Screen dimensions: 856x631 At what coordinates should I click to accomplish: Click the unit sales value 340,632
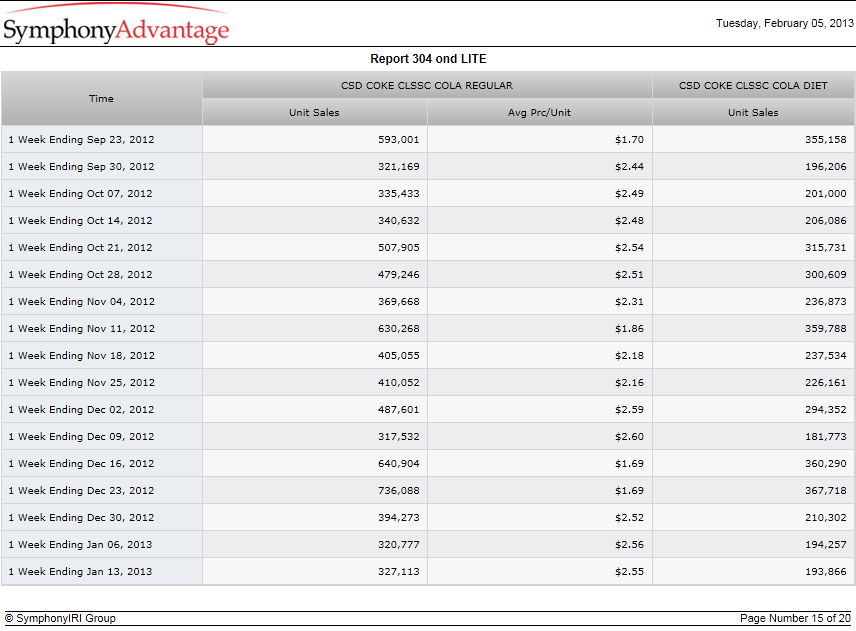[x=399, y=221]
